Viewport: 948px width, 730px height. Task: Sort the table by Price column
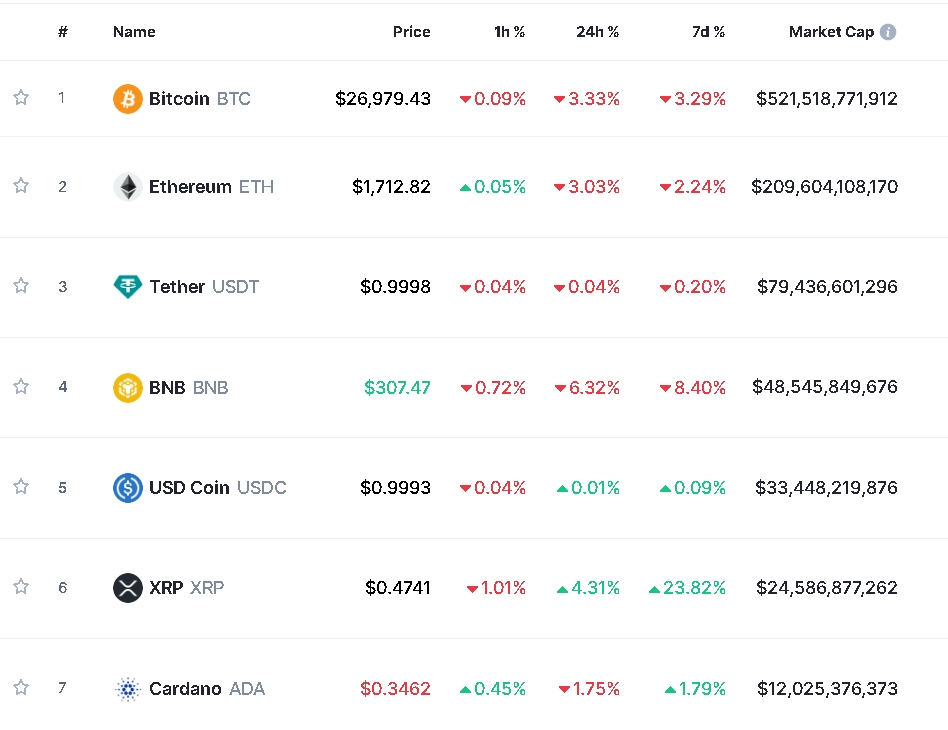[x=411, y=32]
